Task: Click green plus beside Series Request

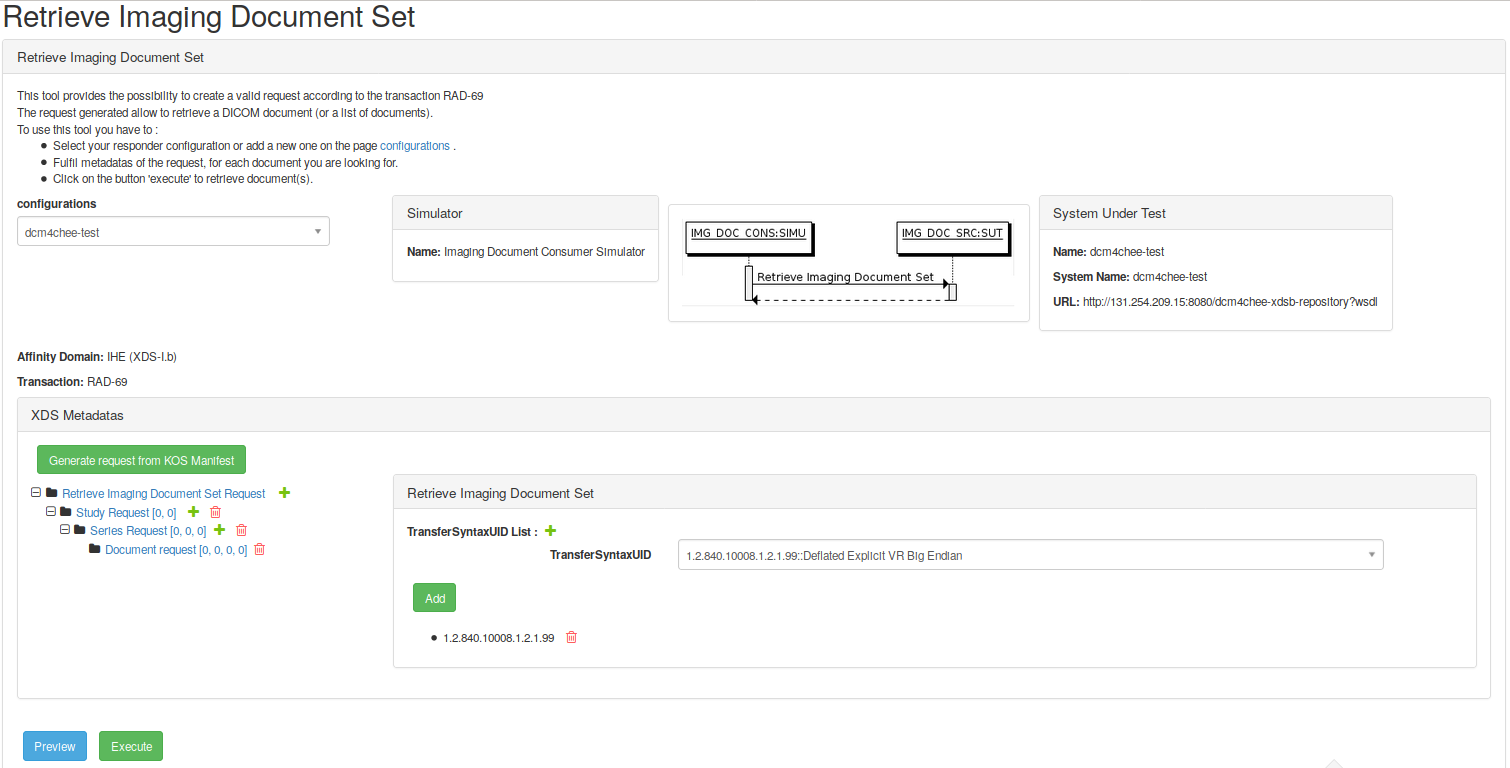Action: pyautogui.click(x=220, y=530)
